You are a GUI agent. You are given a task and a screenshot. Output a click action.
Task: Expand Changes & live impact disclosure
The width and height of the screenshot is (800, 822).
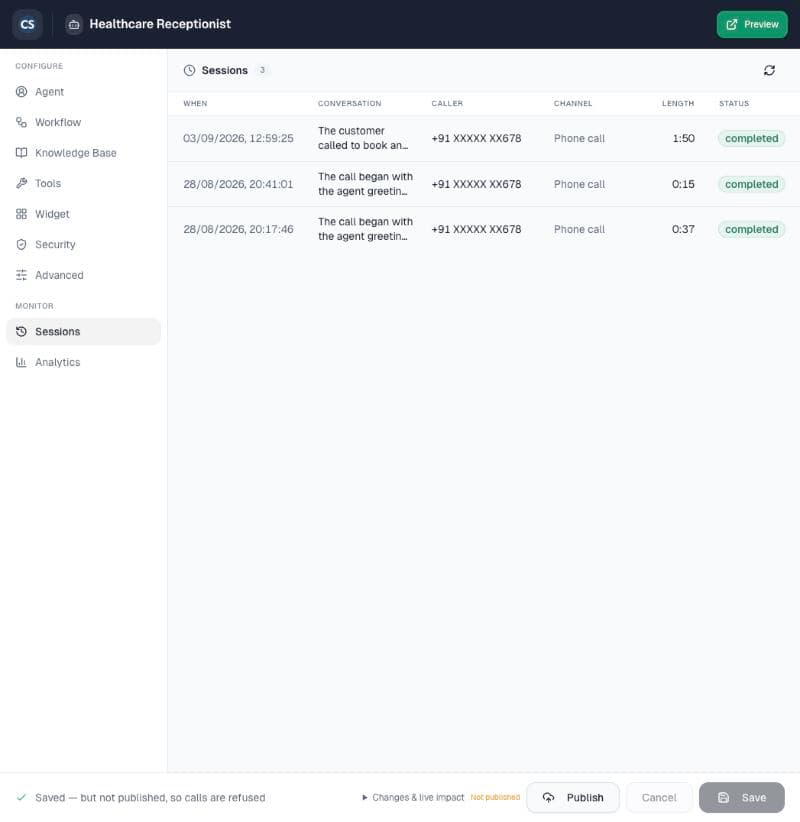(413, 797)
